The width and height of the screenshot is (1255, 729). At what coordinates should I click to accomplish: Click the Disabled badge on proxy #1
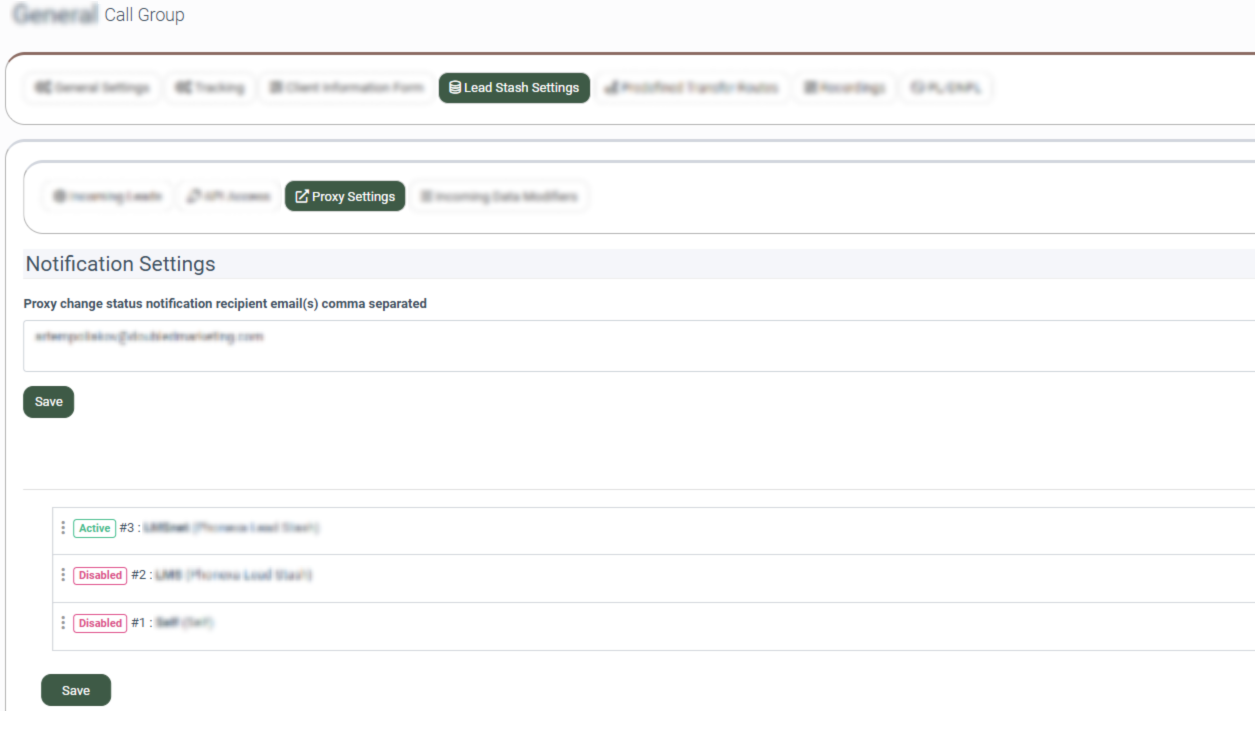click(100, 623)
